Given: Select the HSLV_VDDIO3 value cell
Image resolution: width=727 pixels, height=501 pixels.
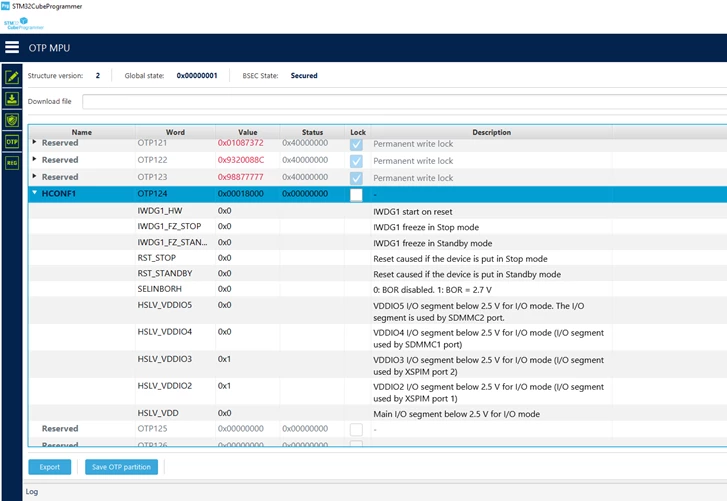Looking at the screenshot, I should tap(248, 359).
